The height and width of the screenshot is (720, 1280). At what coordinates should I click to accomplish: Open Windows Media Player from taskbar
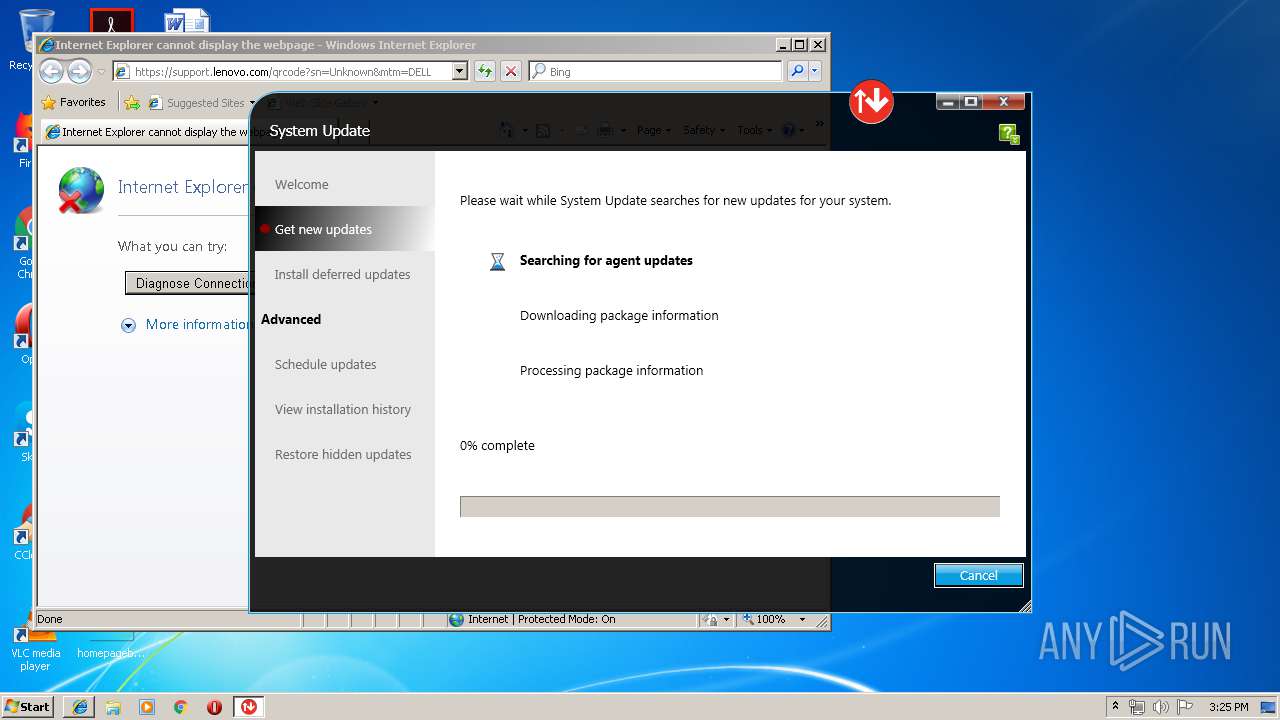point(147,707)
